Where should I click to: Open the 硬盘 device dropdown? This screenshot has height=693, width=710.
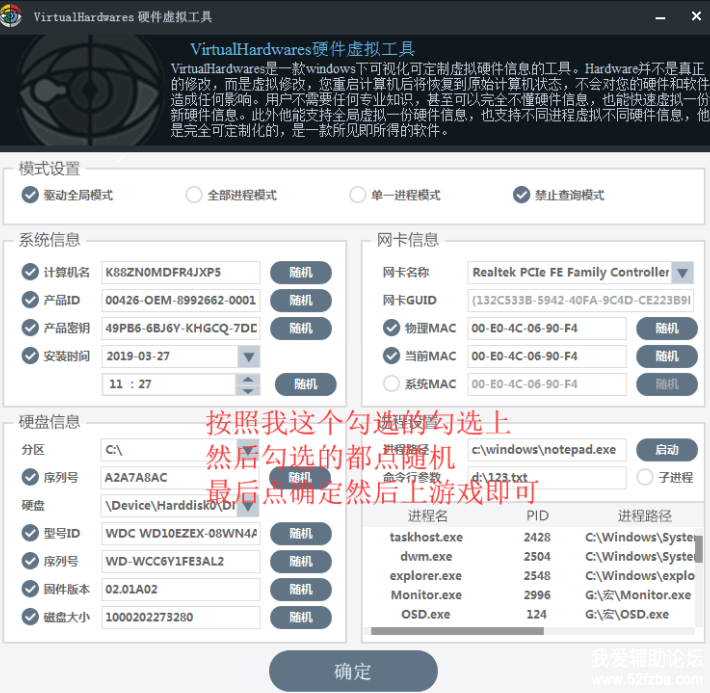248,505
